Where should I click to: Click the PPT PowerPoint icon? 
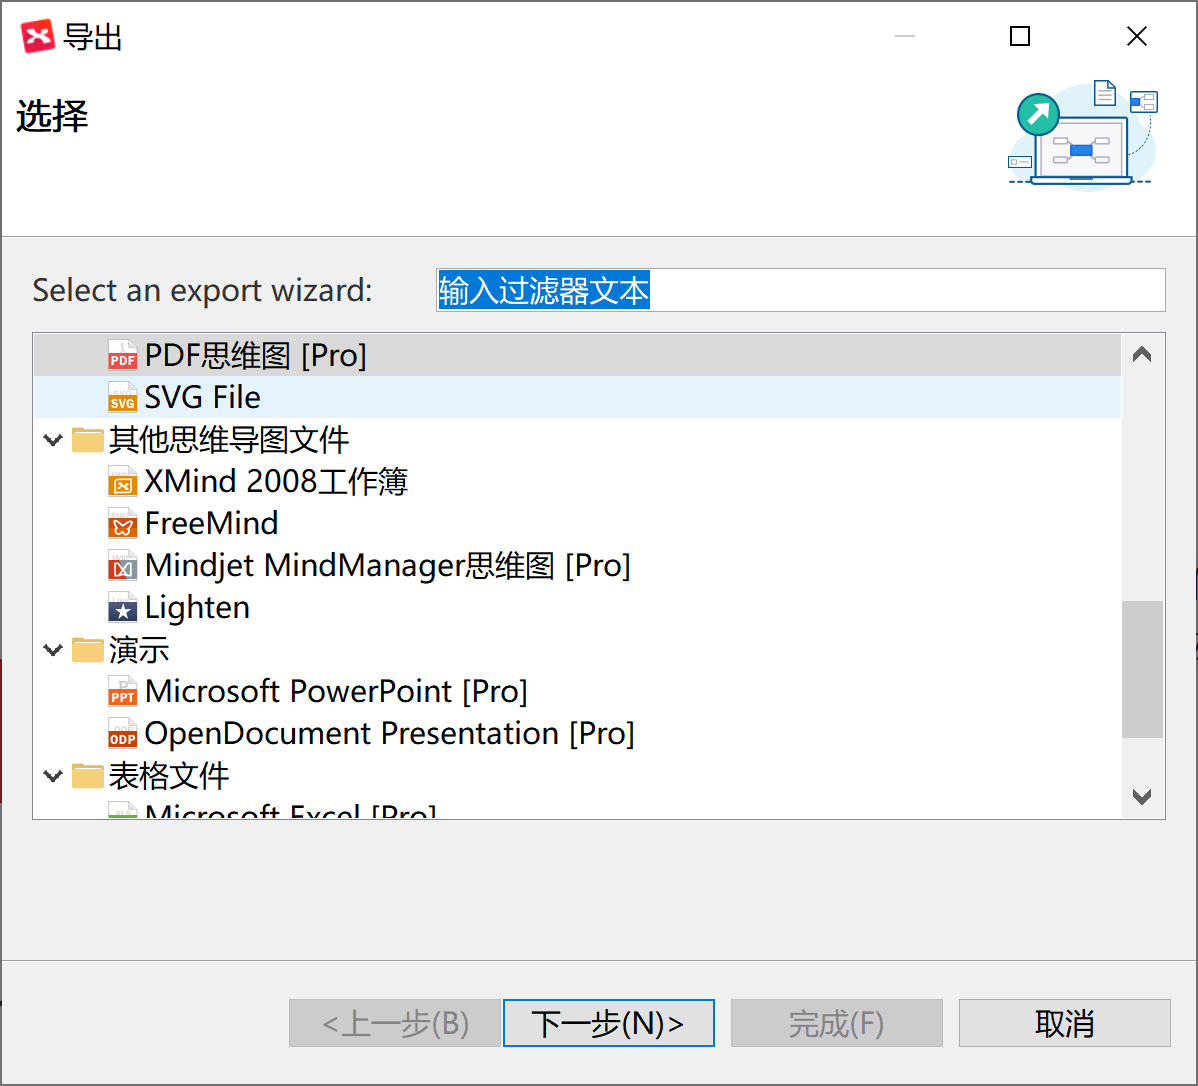point(122,692)
